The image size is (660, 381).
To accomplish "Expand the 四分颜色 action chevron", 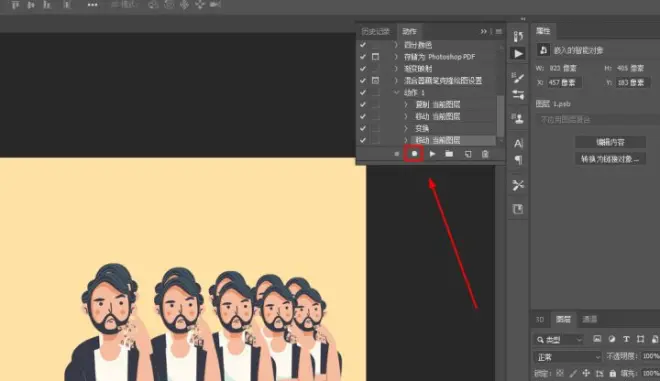I will 396,45.
